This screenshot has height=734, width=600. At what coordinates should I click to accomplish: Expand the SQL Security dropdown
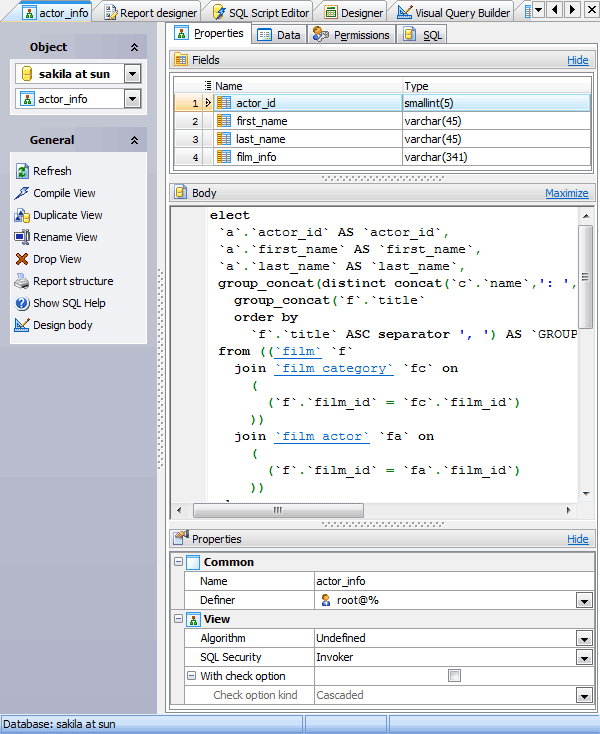tap(583, 657)
